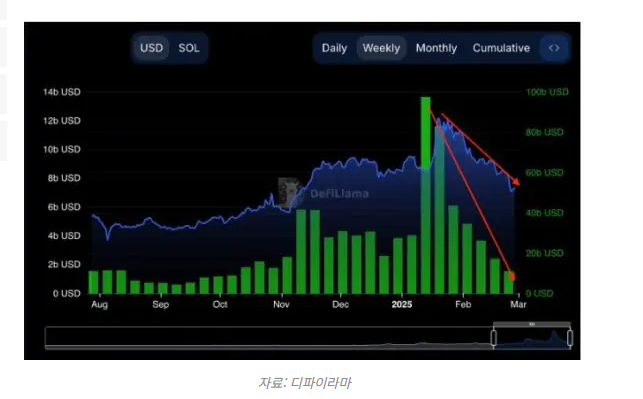Image resolution: width=643 pixels, height=399 pixels.
Task: Click the tallest green volume bar
Action: 426,195
